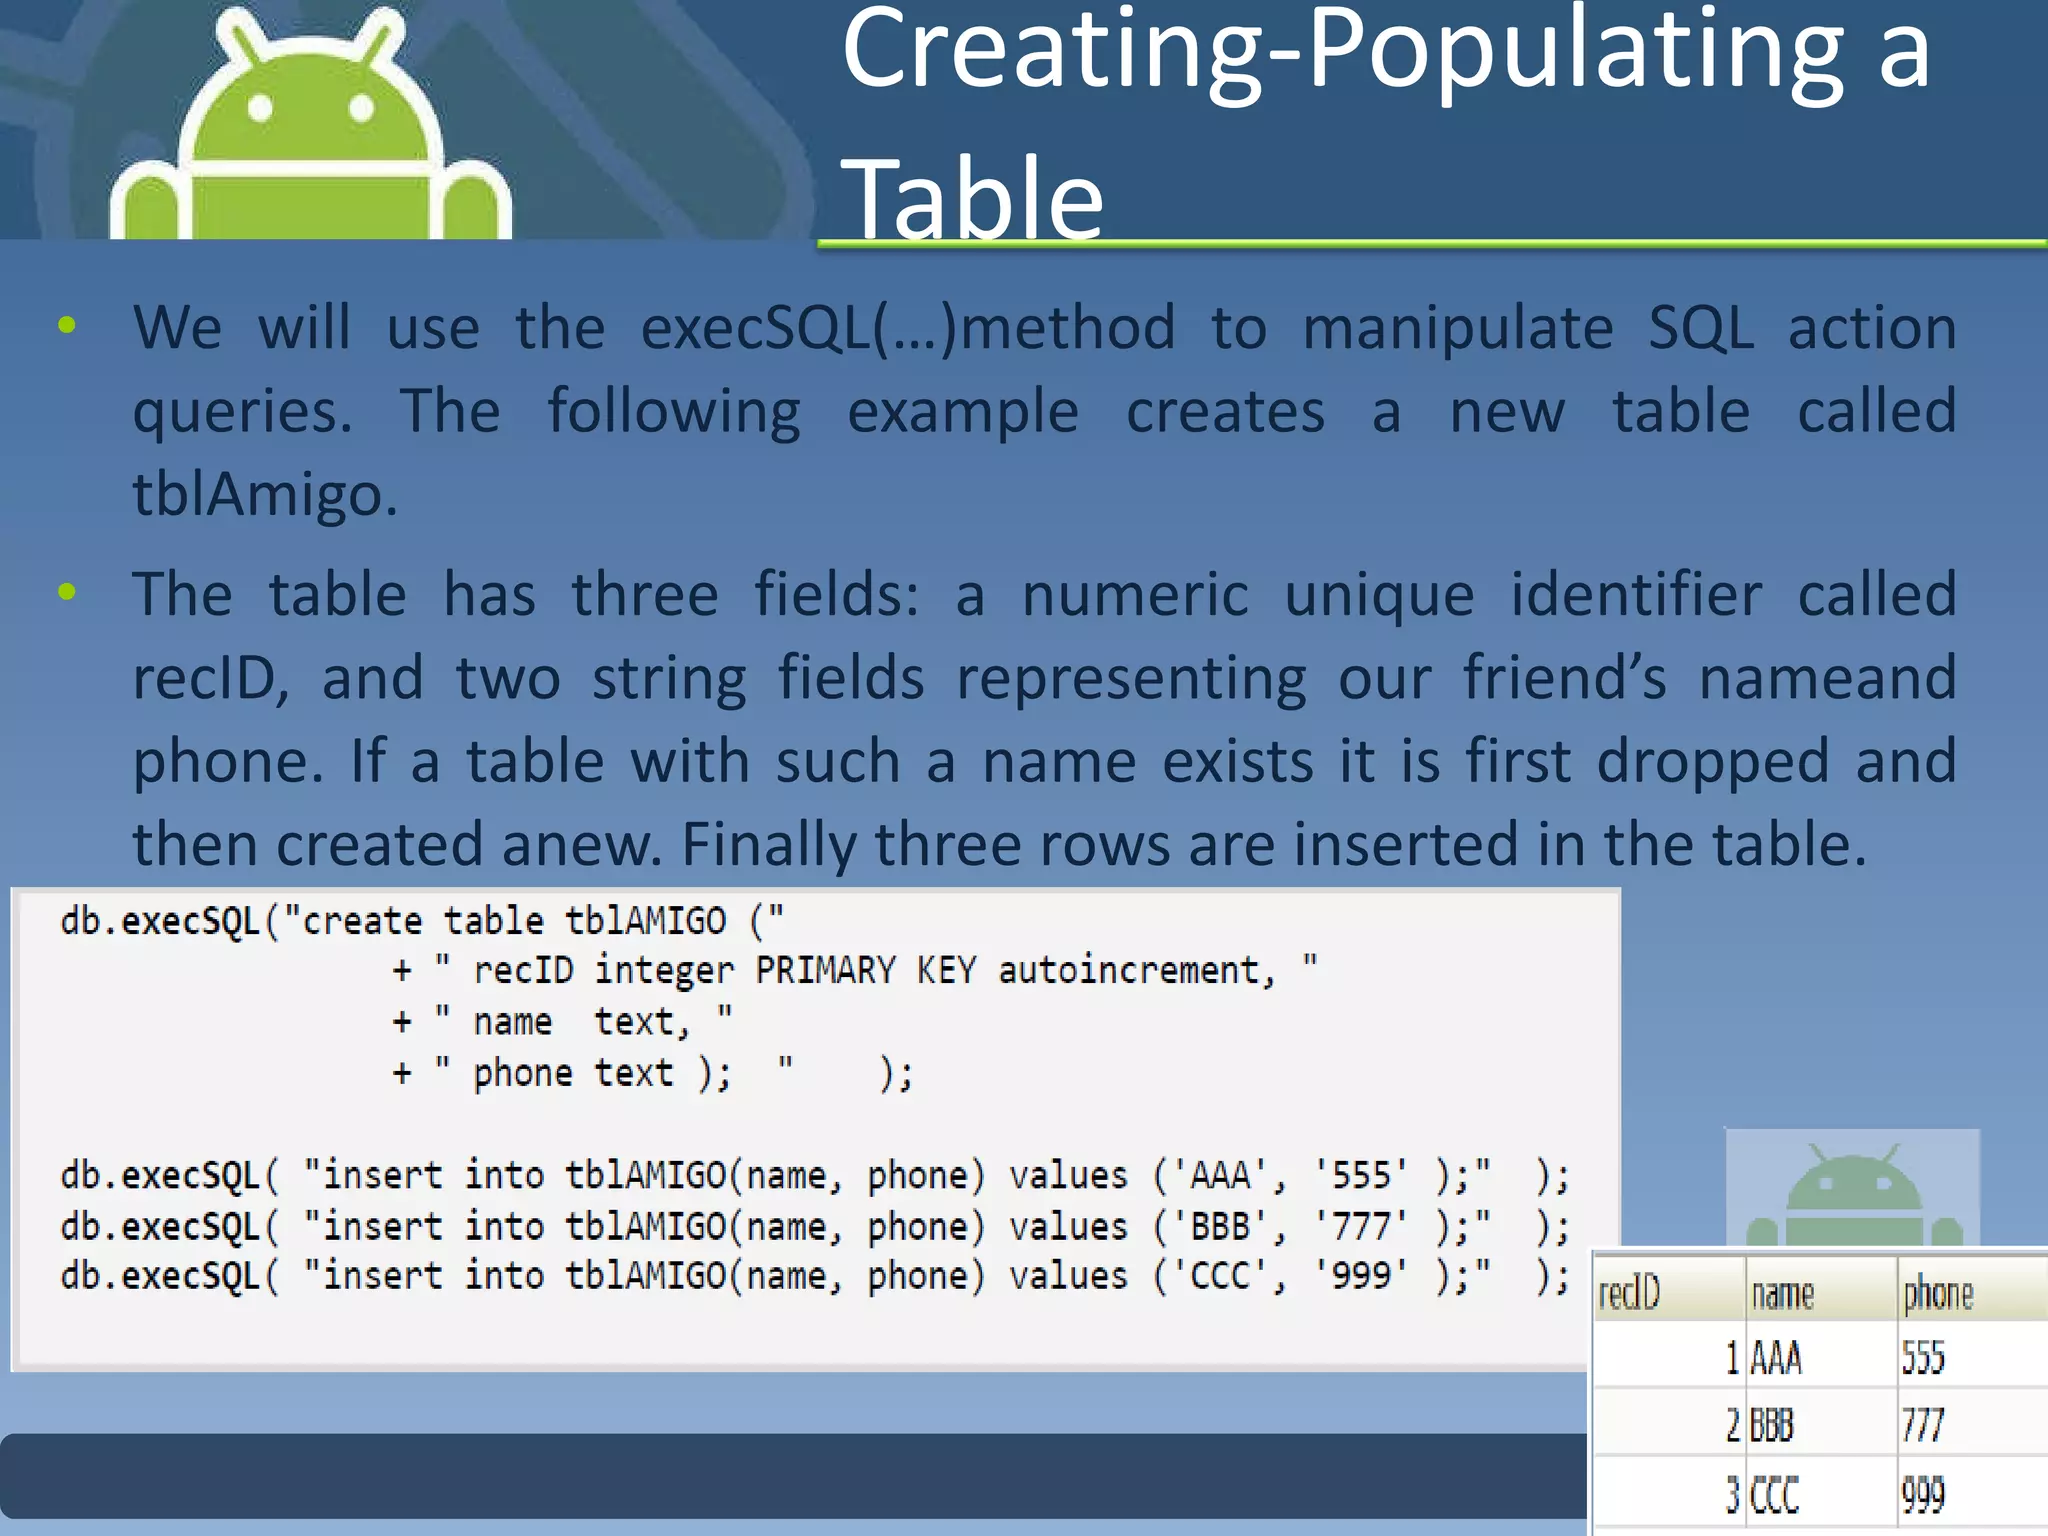Click the faded Android robot image above table
This screenshot has height=1536, width=2048.
coord(1853,1189)
